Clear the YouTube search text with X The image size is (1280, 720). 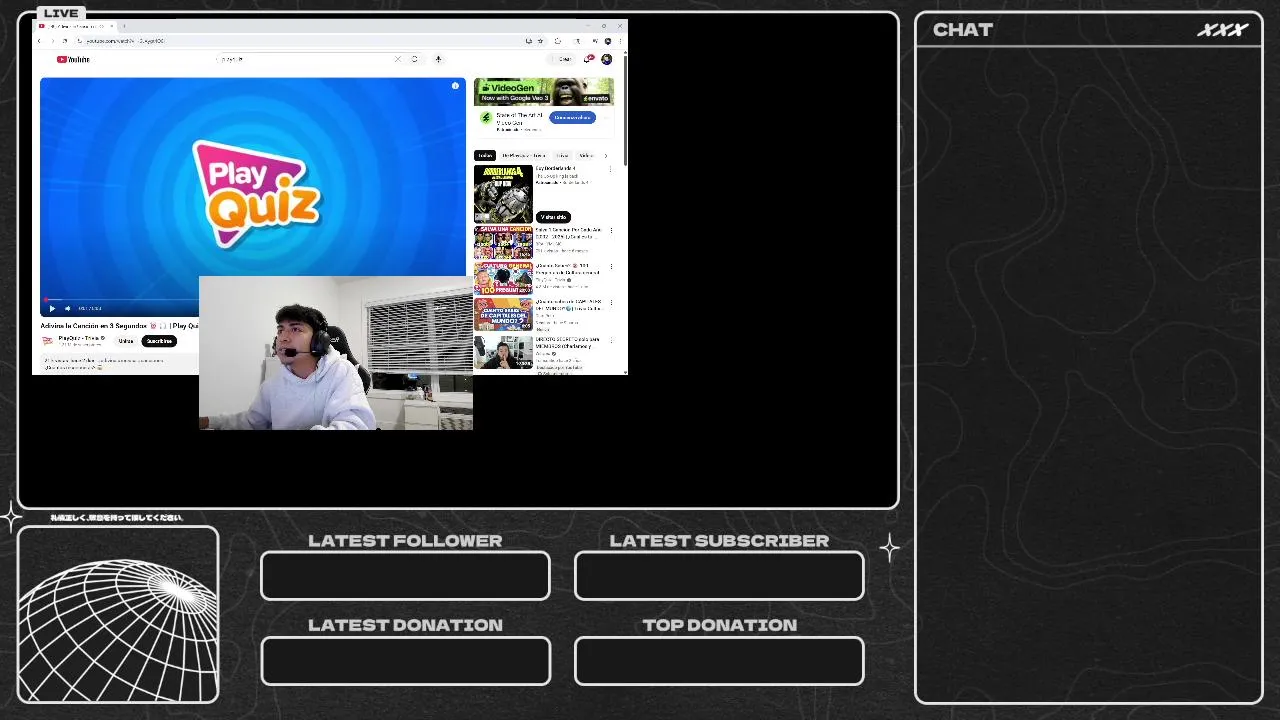click(x=398, y=59)
